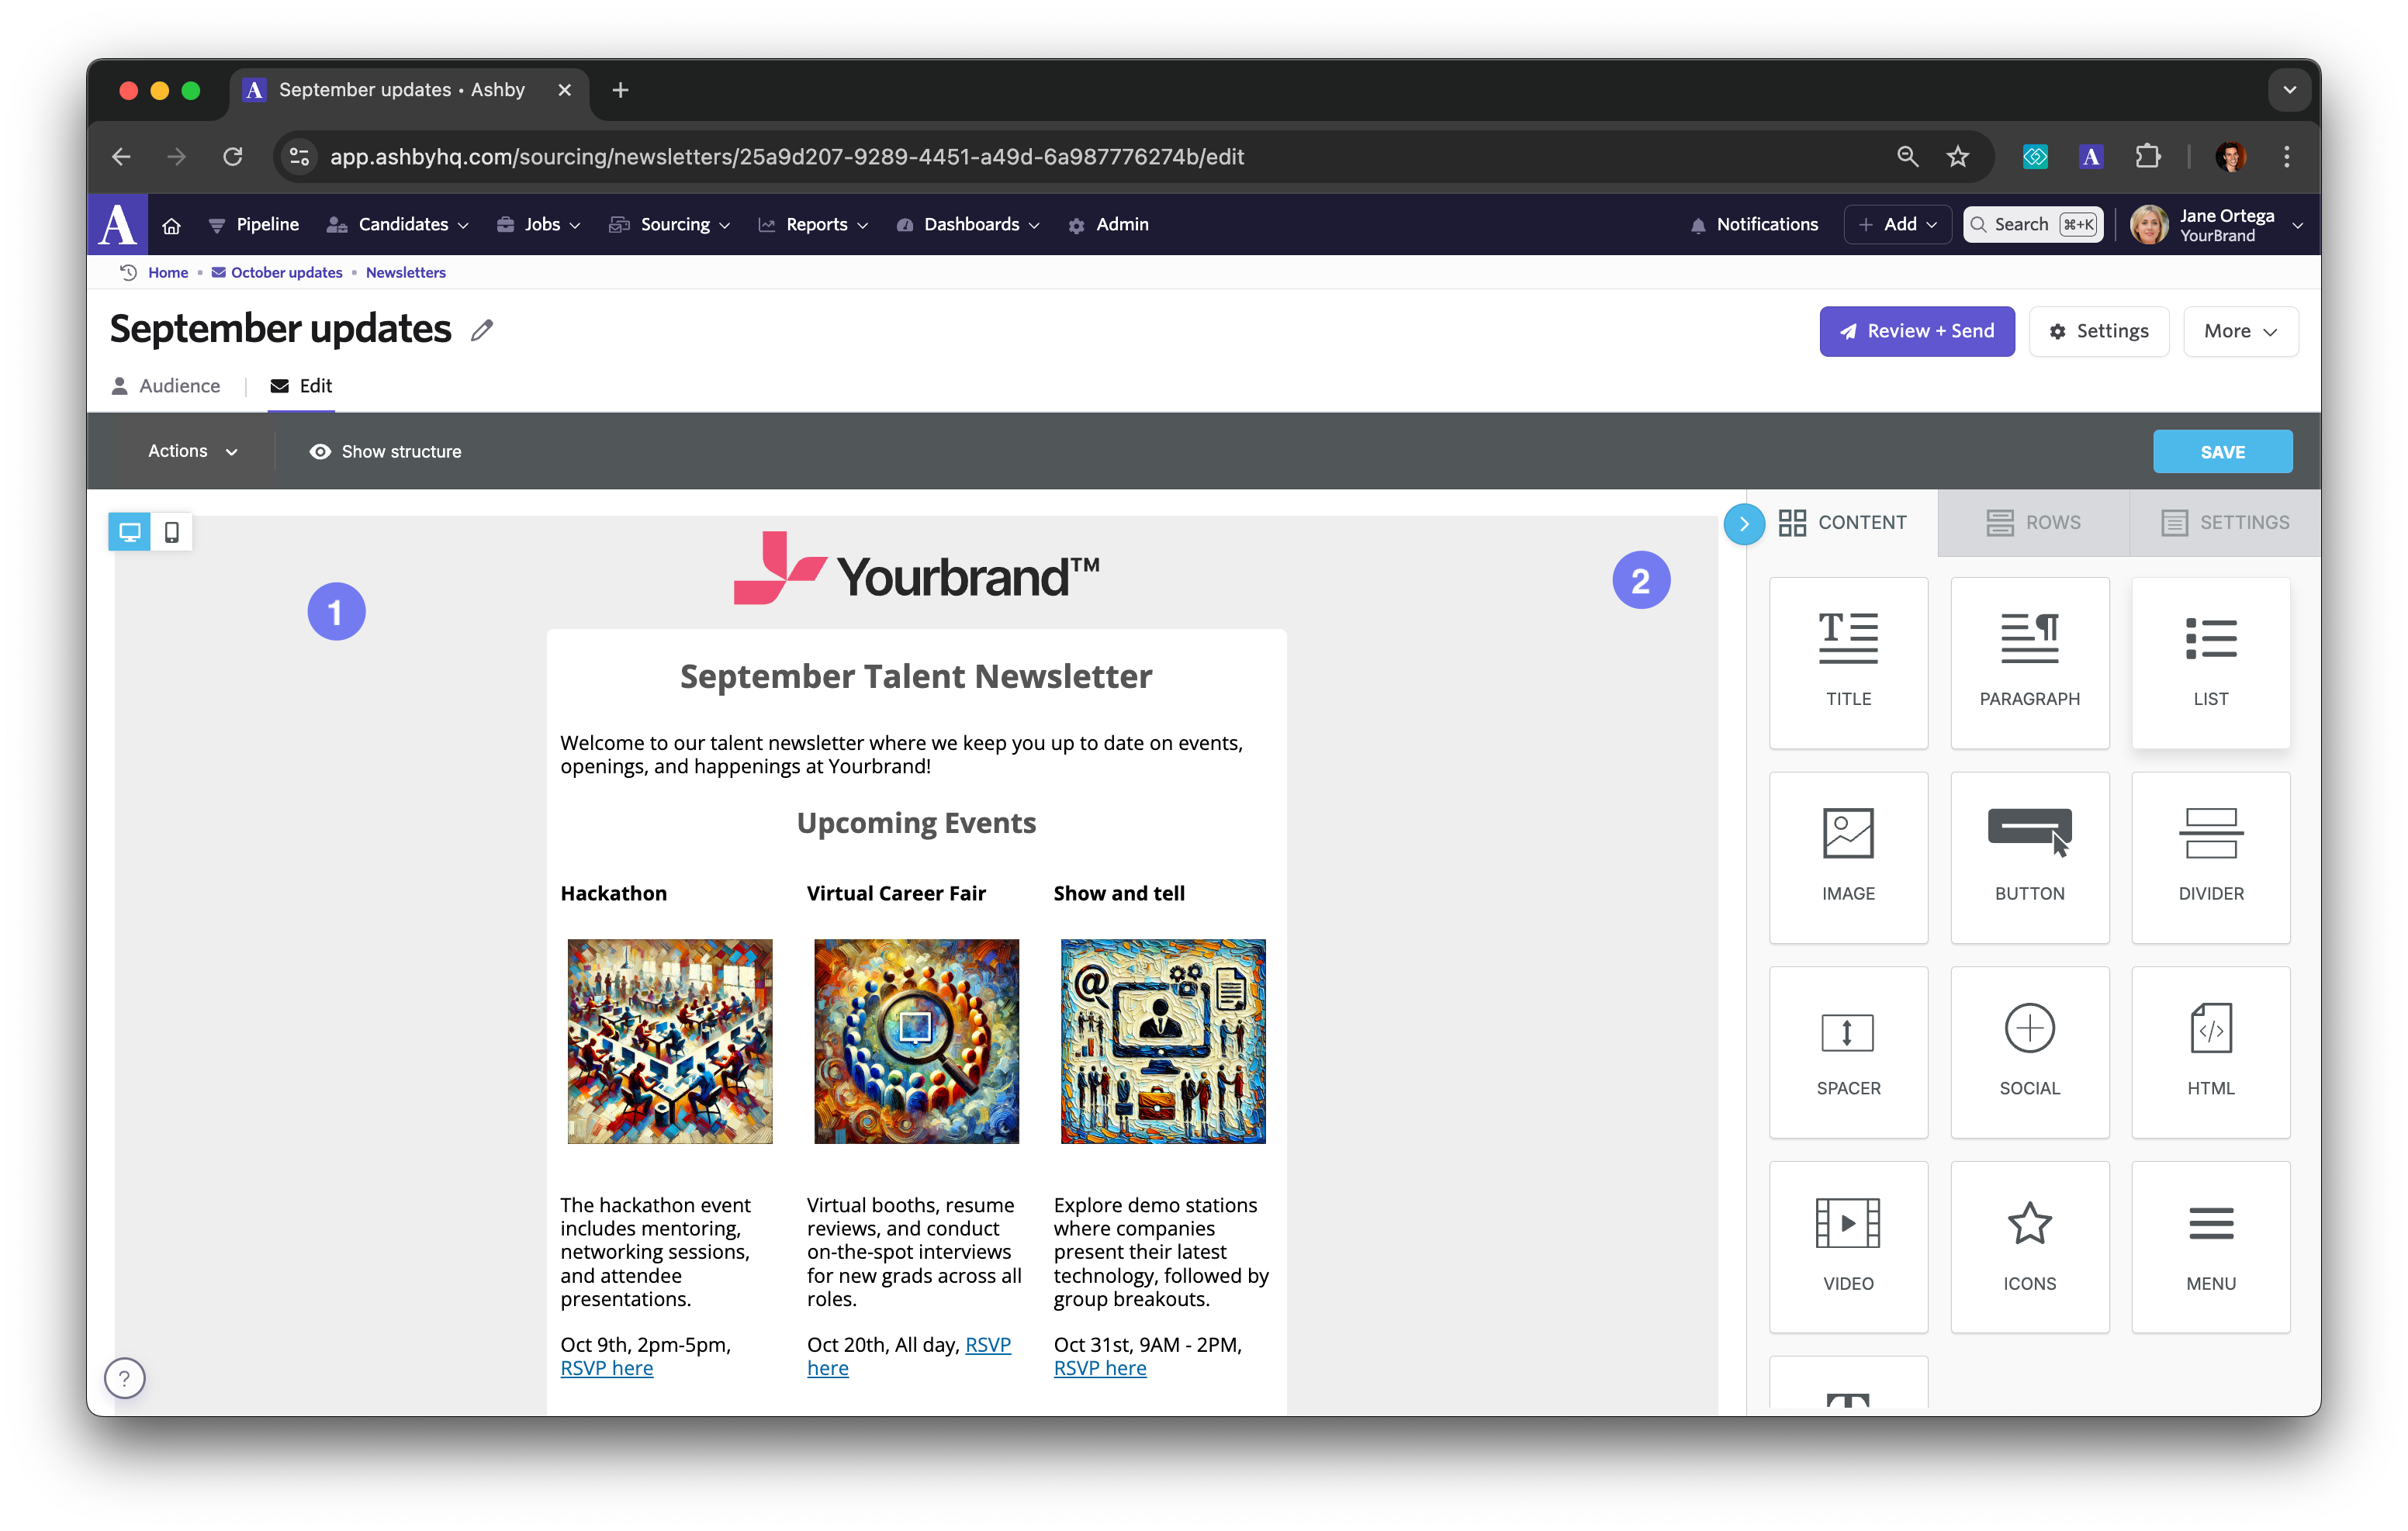Image resolution: width=2408 pixels, height=1531 pixels.
Task: Expand the Sourcing menu
Action: [670, 225]
